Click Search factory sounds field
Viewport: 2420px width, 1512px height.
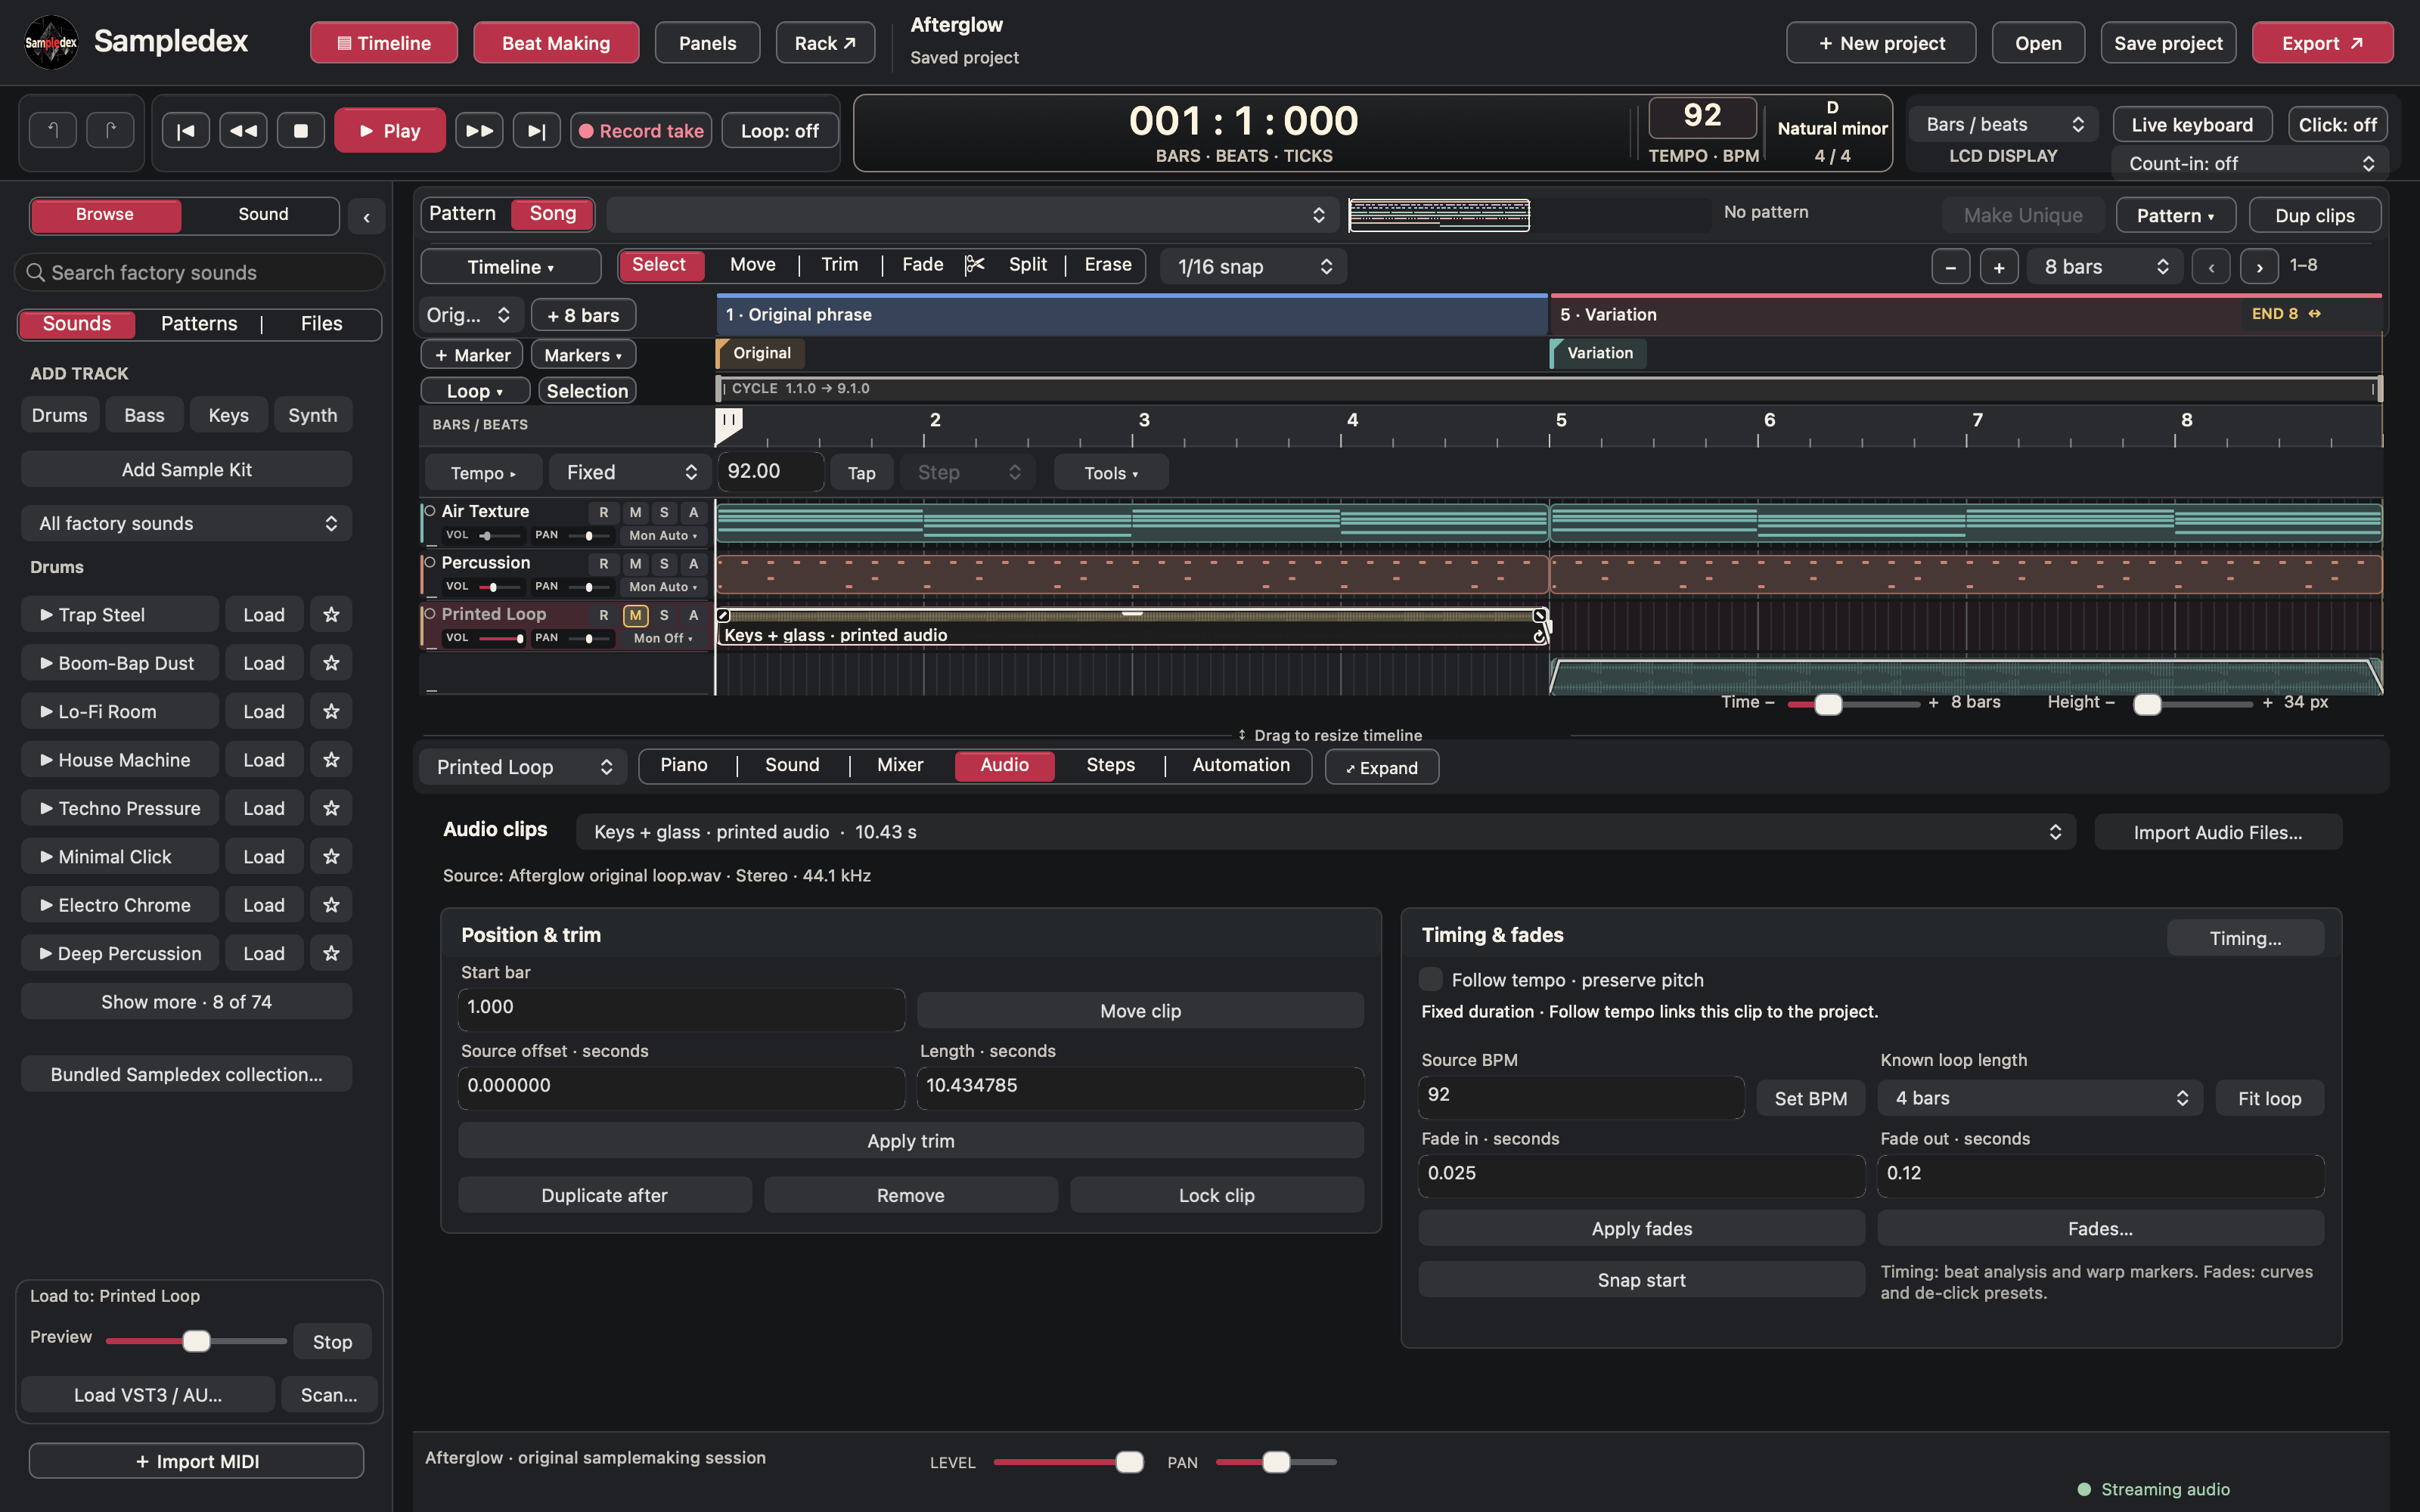[x=200, y=272]
